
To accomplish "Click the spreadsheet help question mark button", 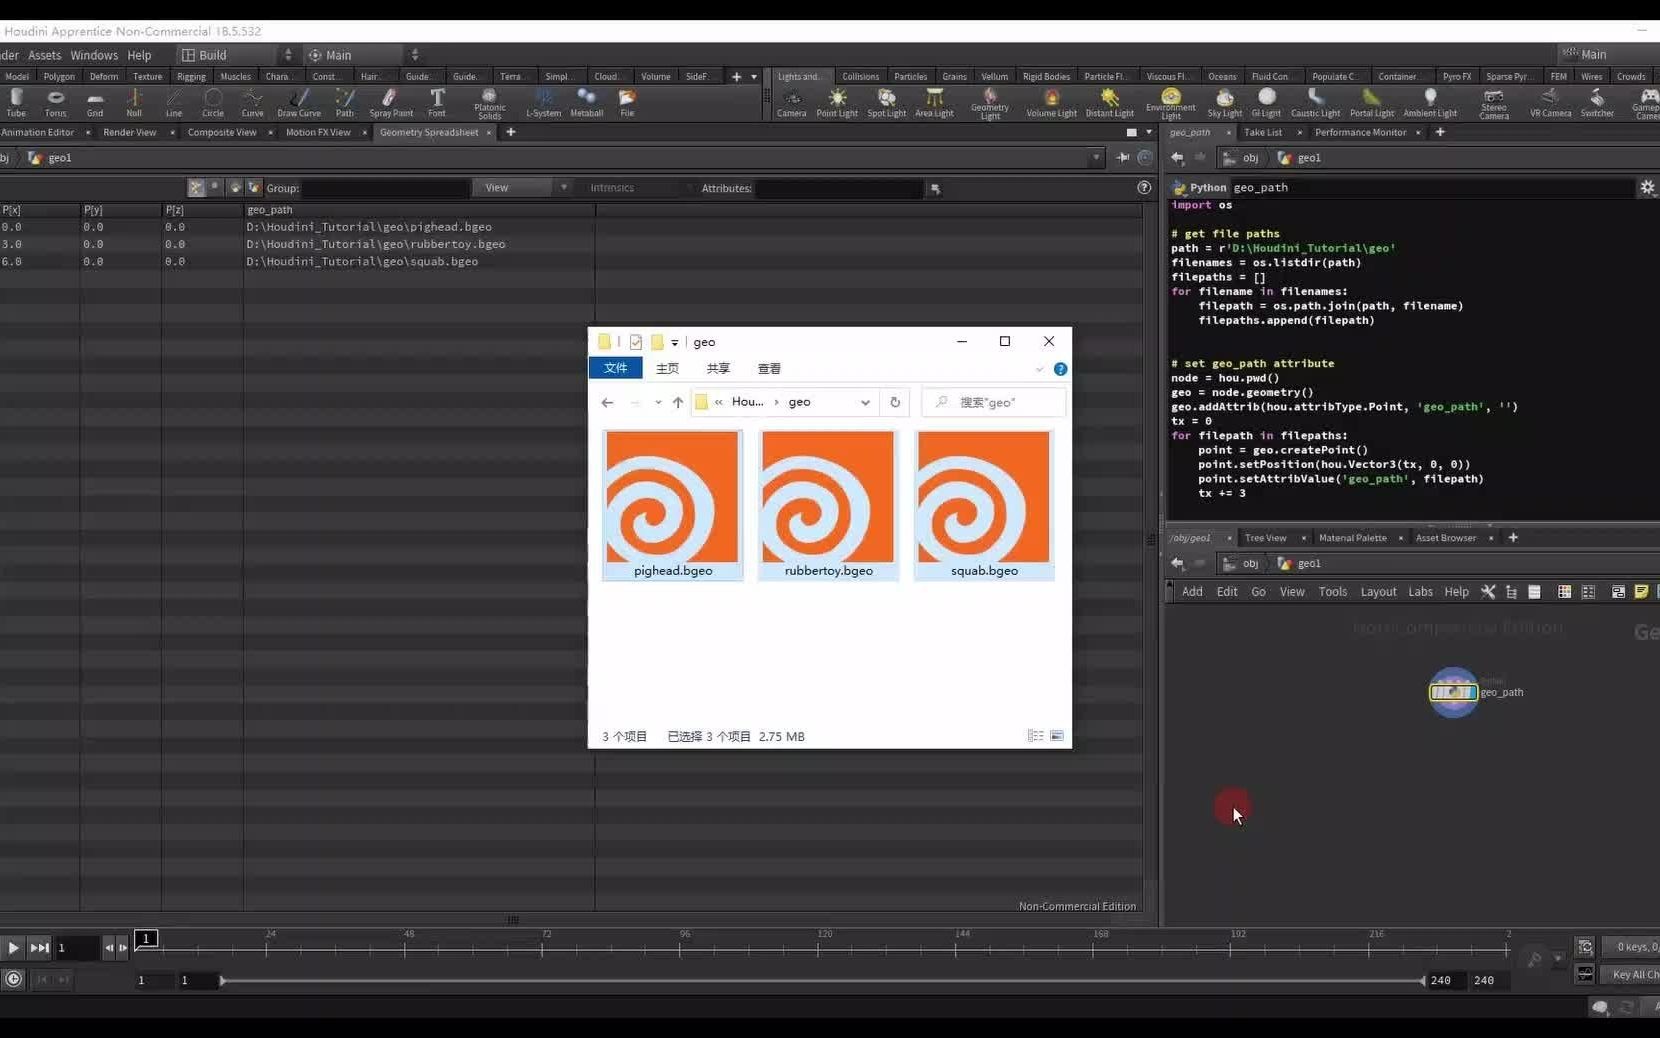I will point(1143,187).
